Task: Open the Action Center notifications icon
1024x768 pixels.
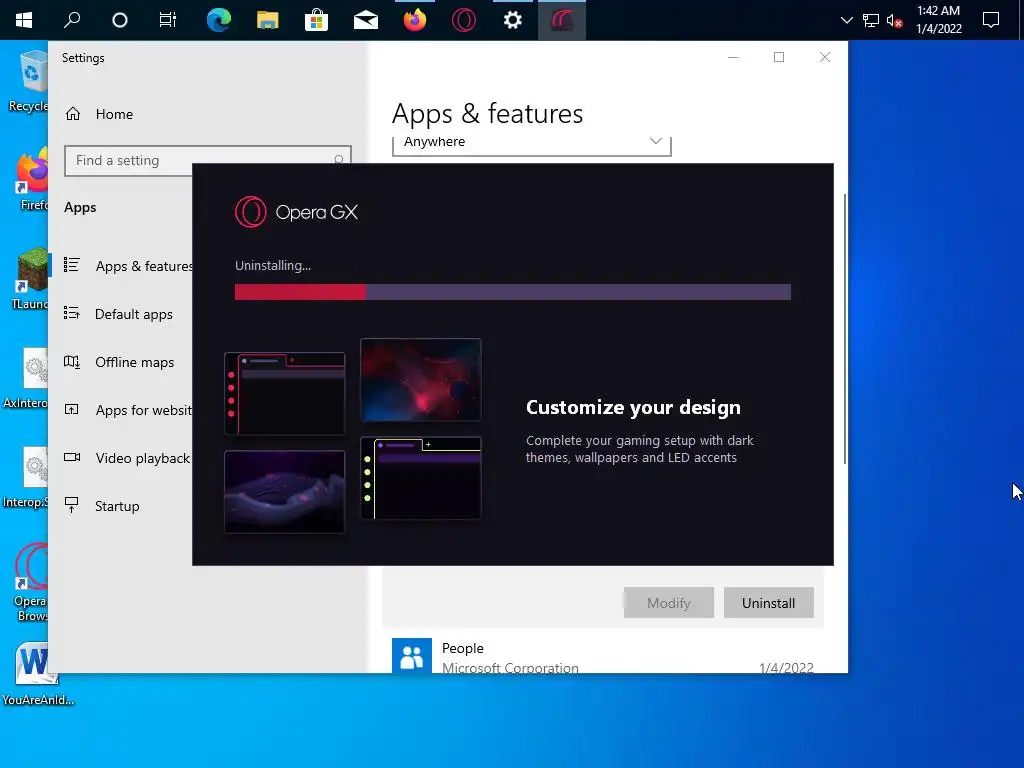Action: coord(991,20)
